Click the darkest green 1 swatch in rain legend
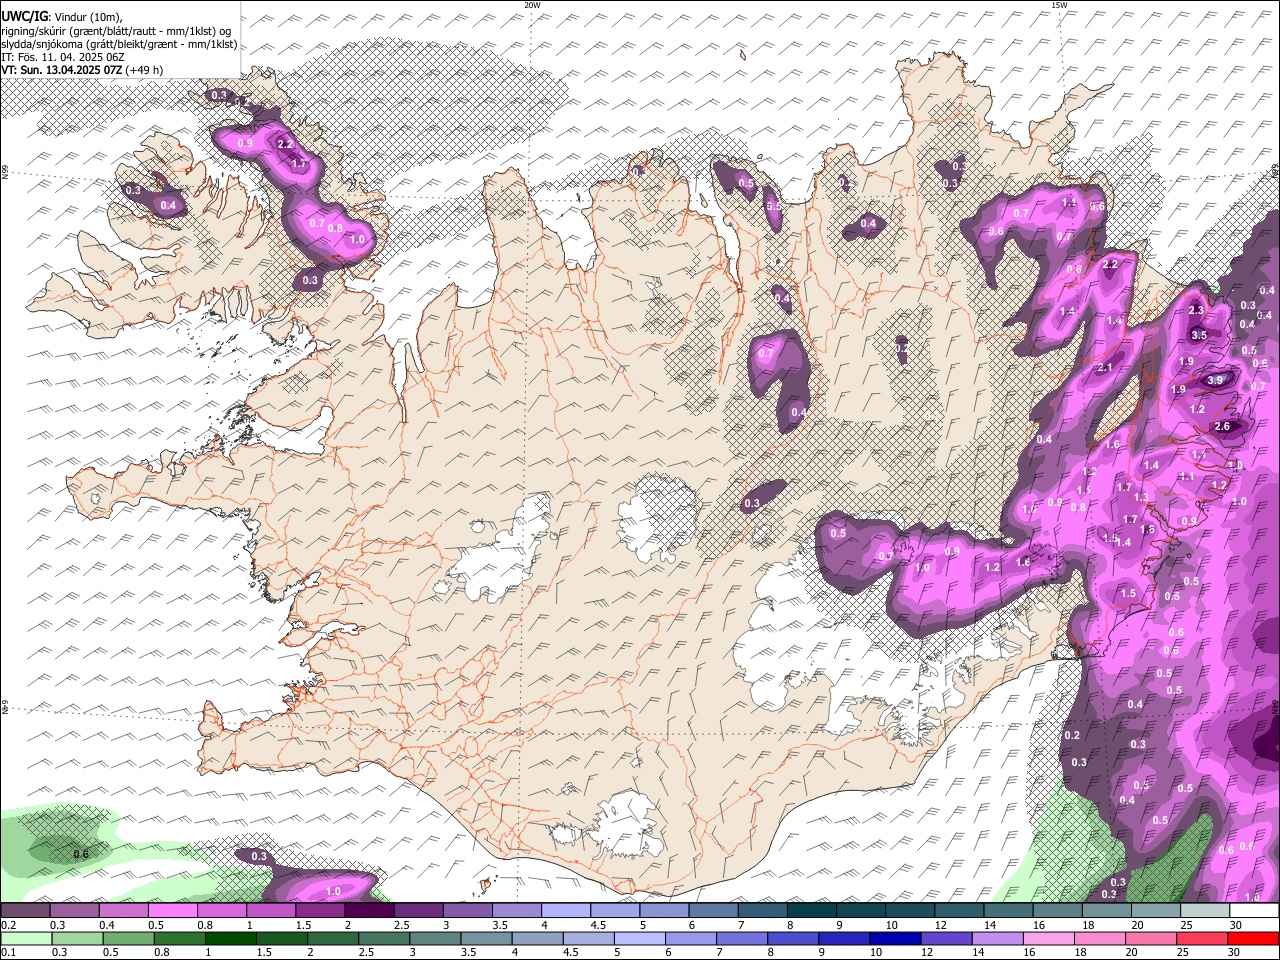1280x960 pixels. (231, 938)
